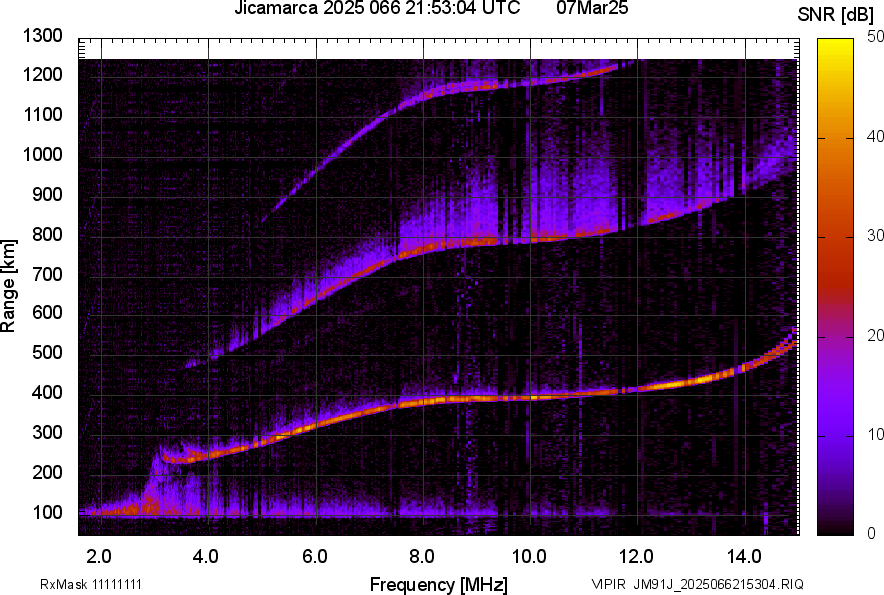Click the 'Frequency [MHz]' x-axis label
884x595 pixels.
tap(439, 584)
